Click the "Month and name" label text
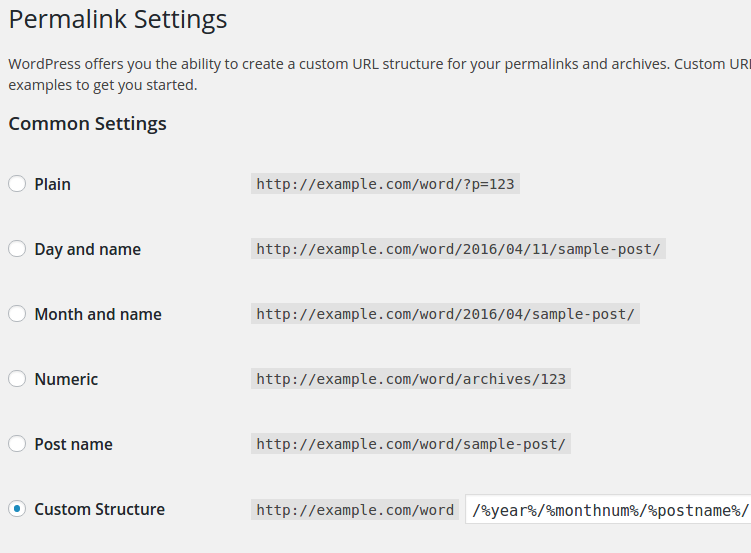 coord(97,314)
